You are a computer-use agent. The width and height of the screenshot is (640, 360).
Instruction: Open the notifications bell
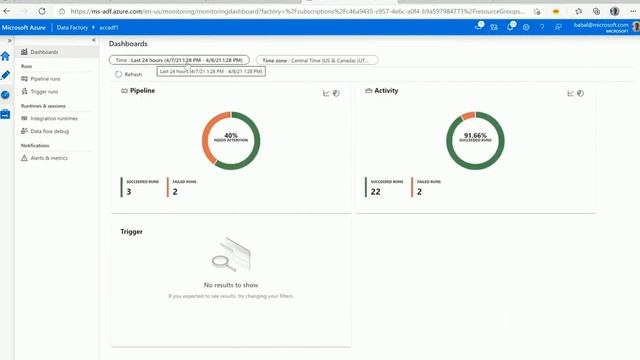(x=511, y=27)
